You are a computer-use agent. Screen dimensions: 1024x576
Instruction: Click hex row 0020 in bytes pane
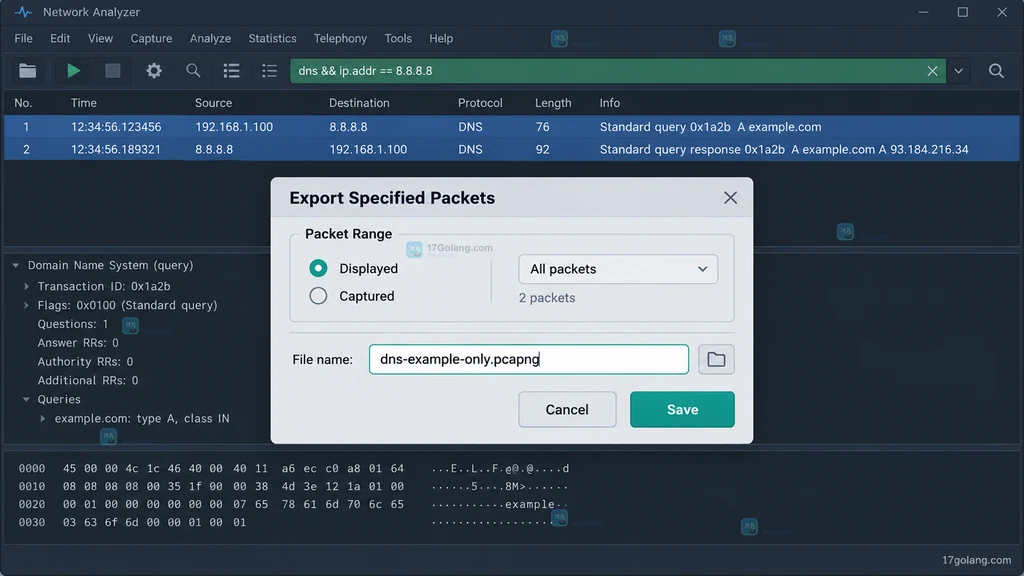click(294, 504)
